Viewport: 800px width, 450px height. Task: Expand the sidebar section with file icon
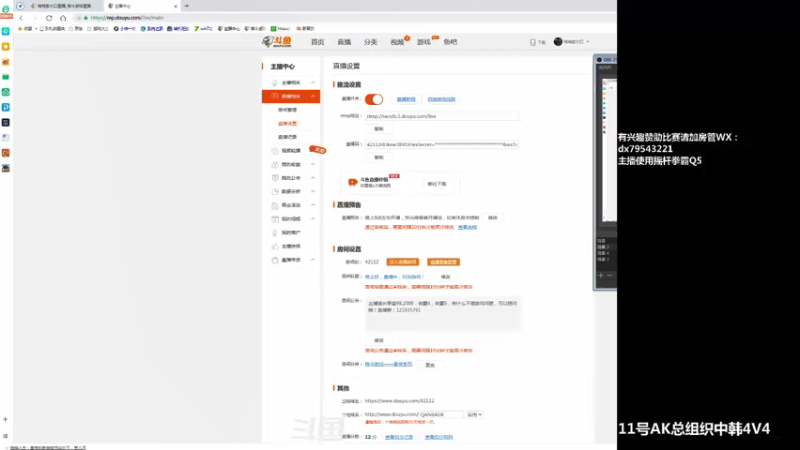[x=313, y=205]
